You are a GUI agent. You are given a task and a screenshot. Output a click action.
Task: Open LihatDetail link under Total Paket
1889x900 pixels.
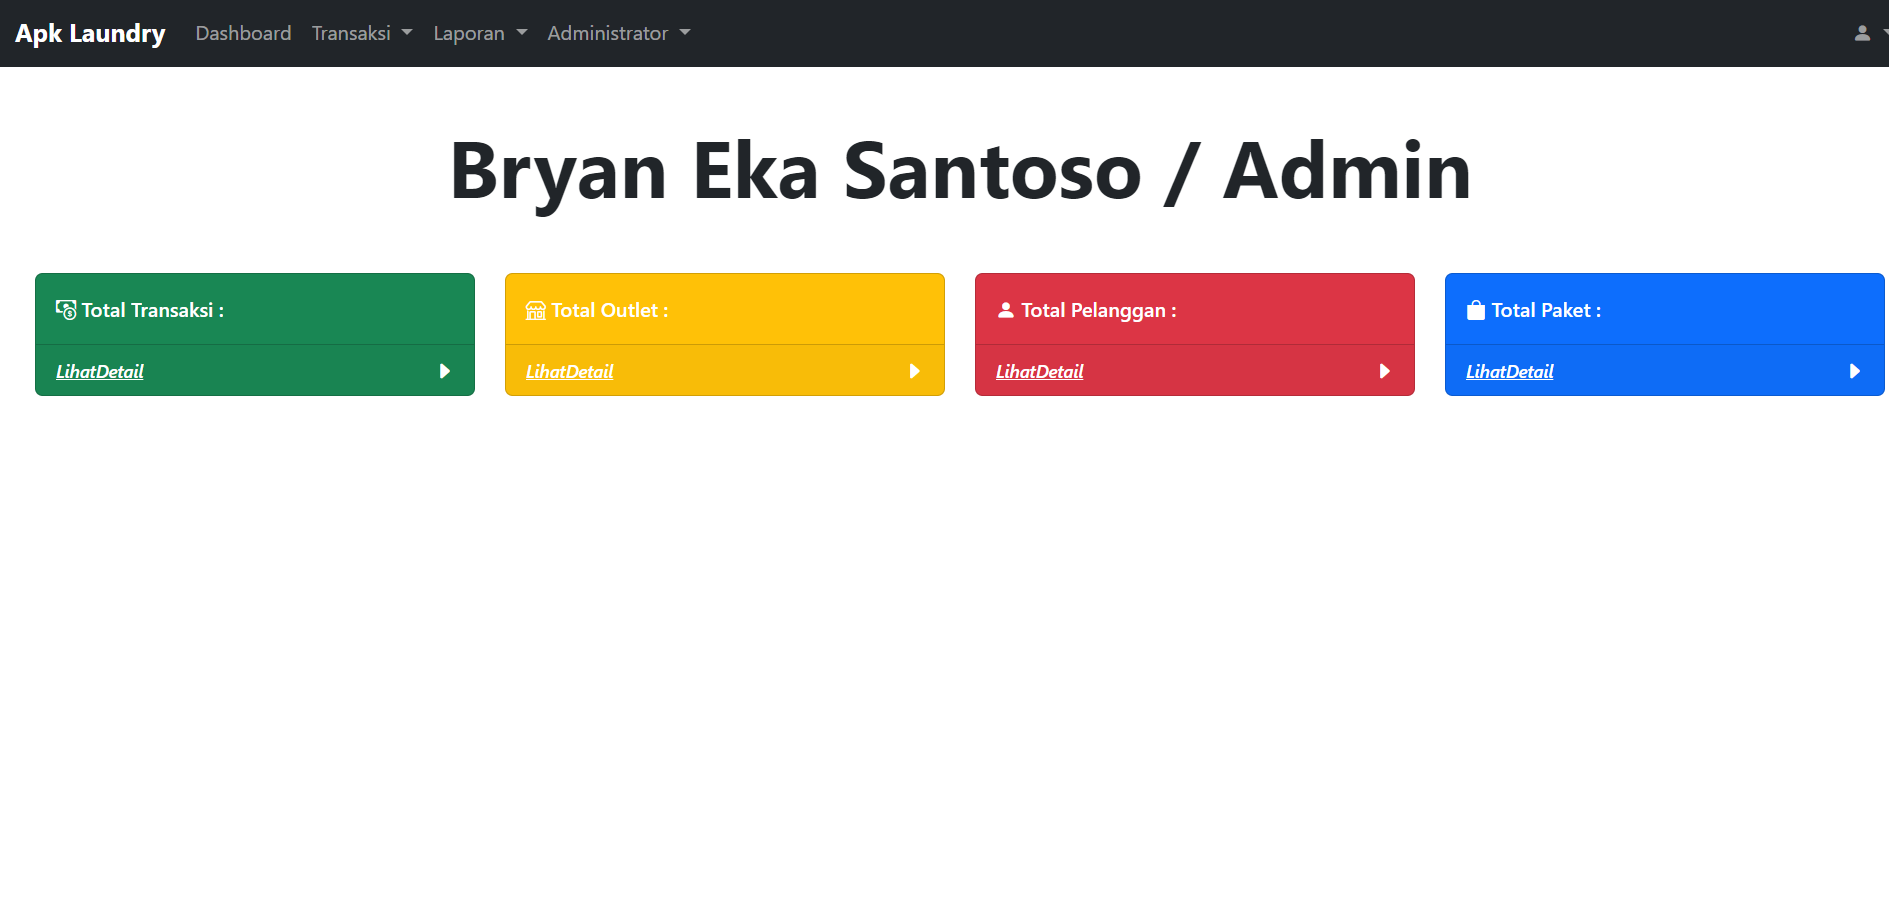[x=1510, y=371]
